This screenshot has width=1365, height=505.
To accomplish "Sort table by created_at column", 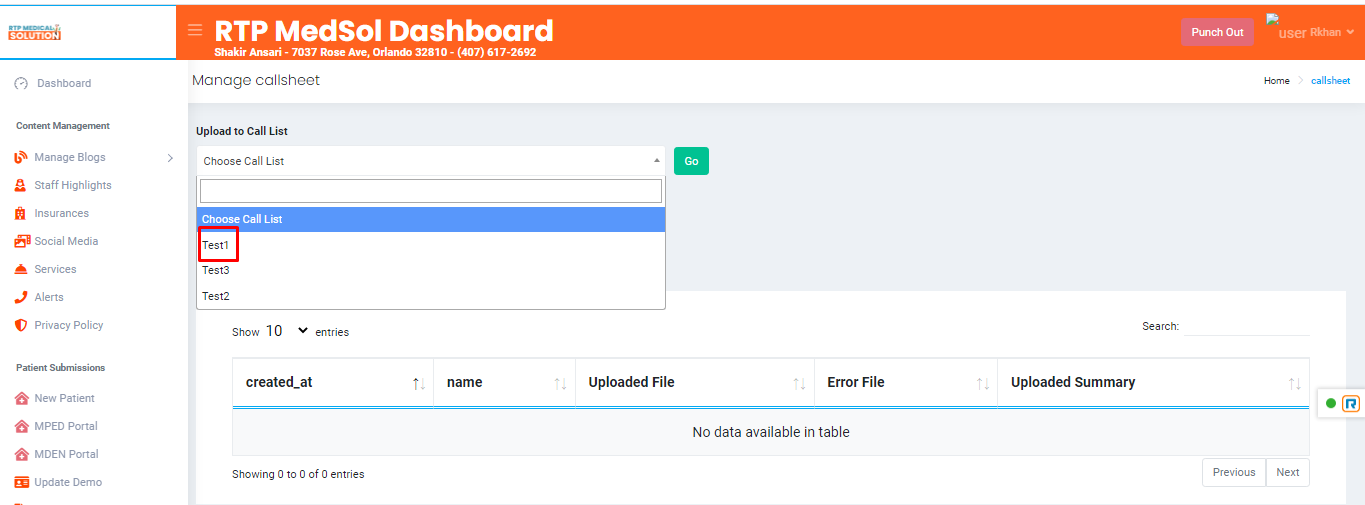I will click(333, 382).
